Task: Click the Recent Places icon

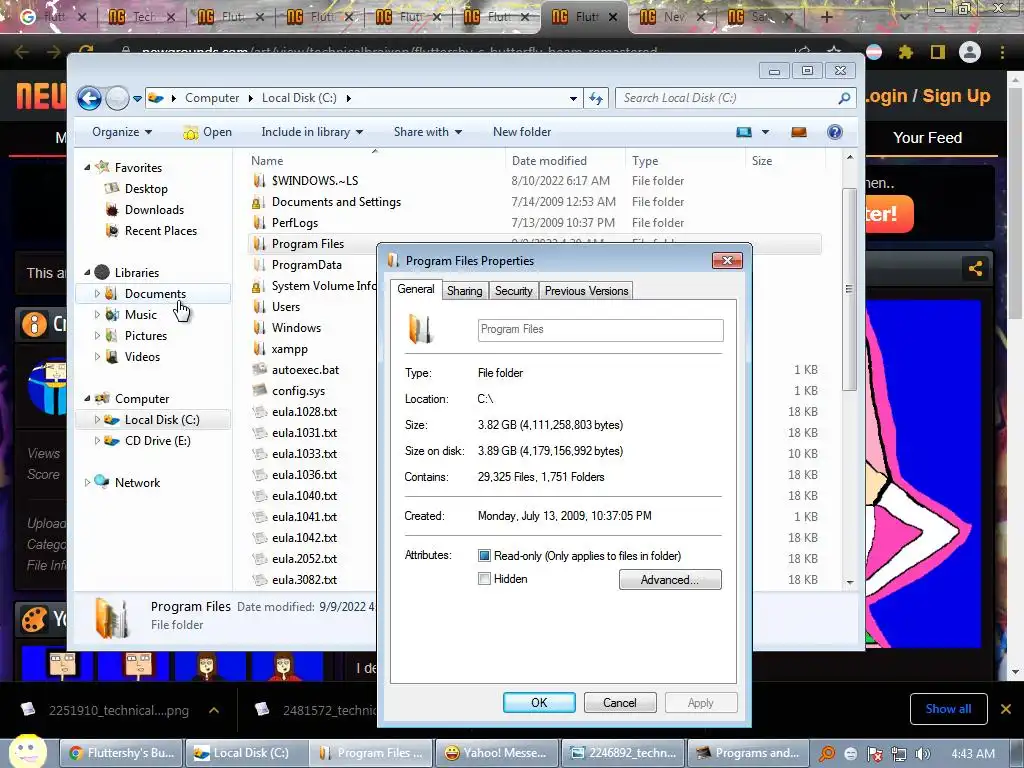Action: (x=112, y=231)
